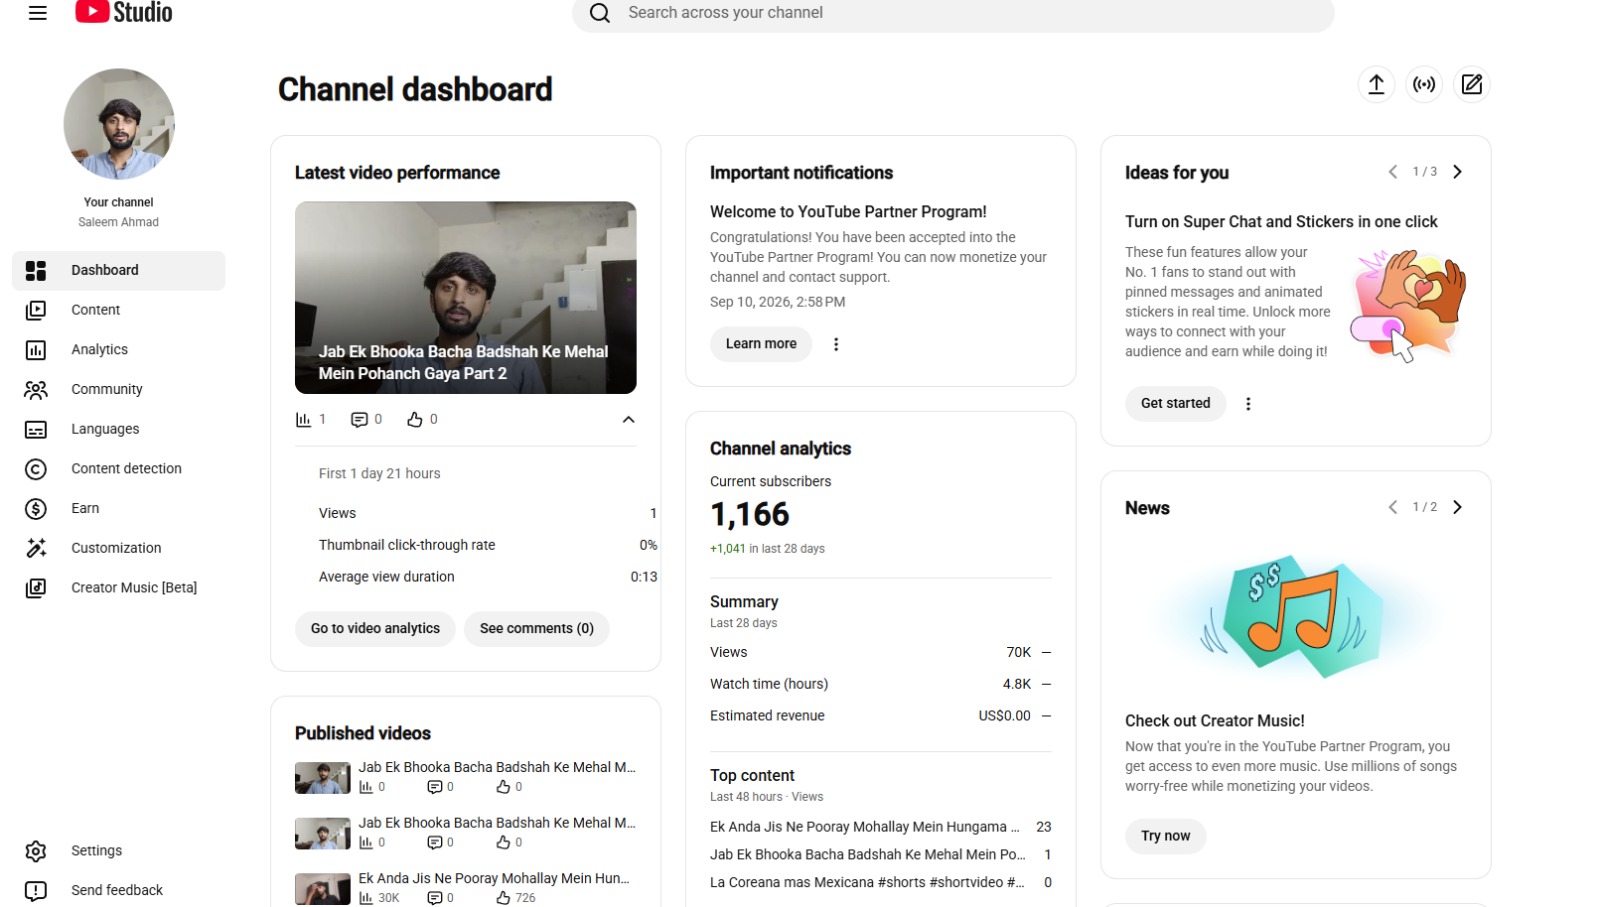Click the comments icon under the latest video
Image resolution: width=1600 pixels, height=907 pixels.
click(x=359, y=420)
